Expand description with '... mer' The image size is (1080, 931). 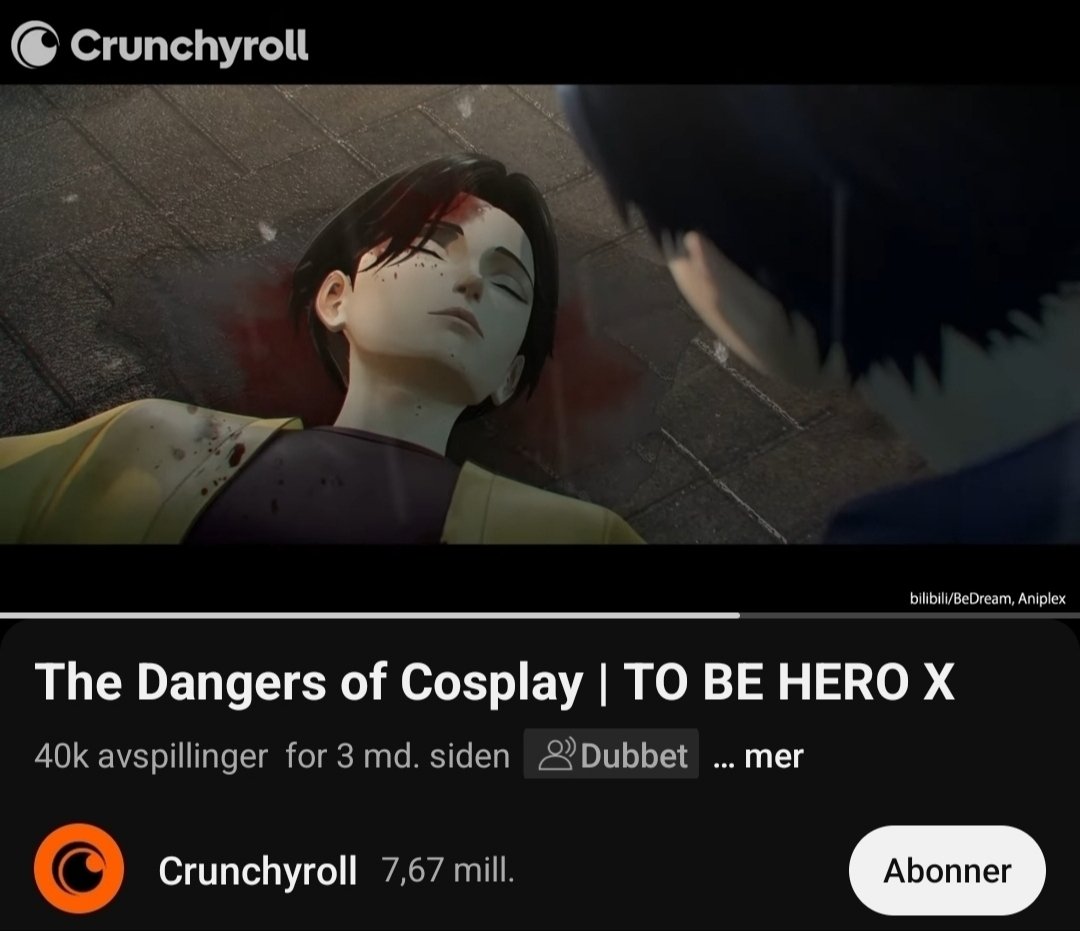(758, 756)
